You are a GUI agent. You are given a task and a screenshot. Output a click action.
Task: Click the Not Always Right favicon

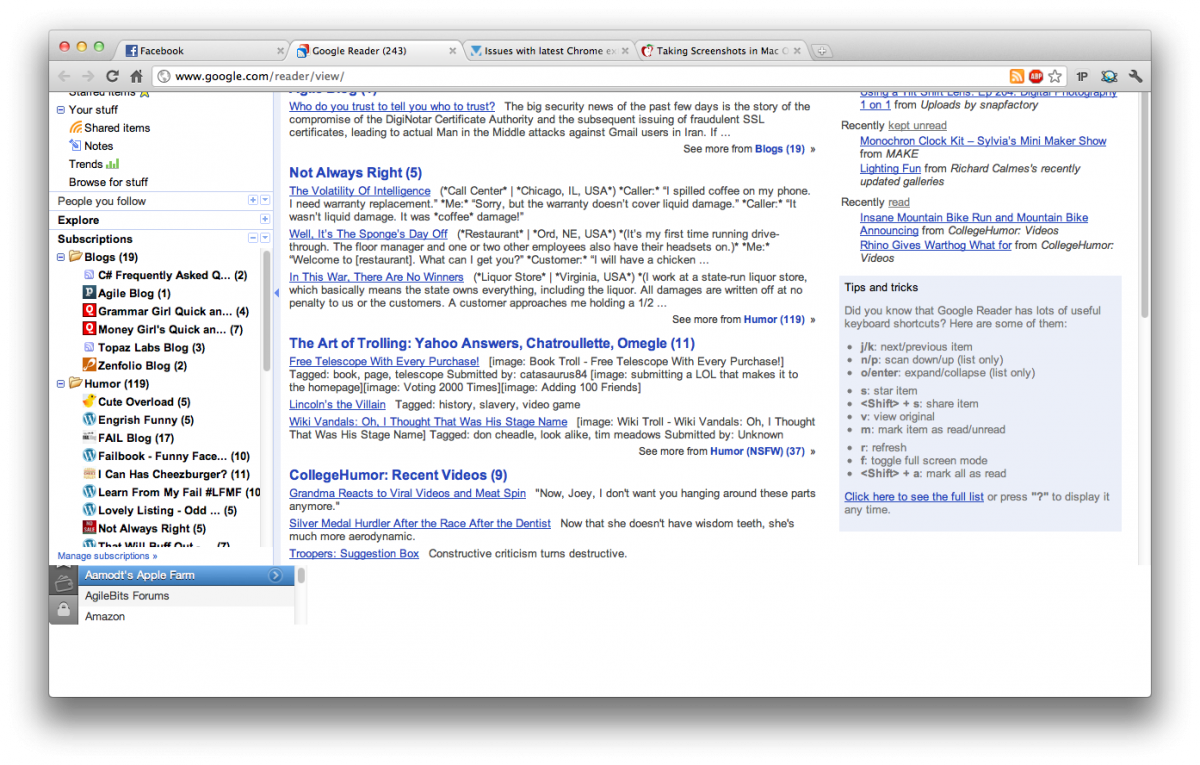point(89,528)
